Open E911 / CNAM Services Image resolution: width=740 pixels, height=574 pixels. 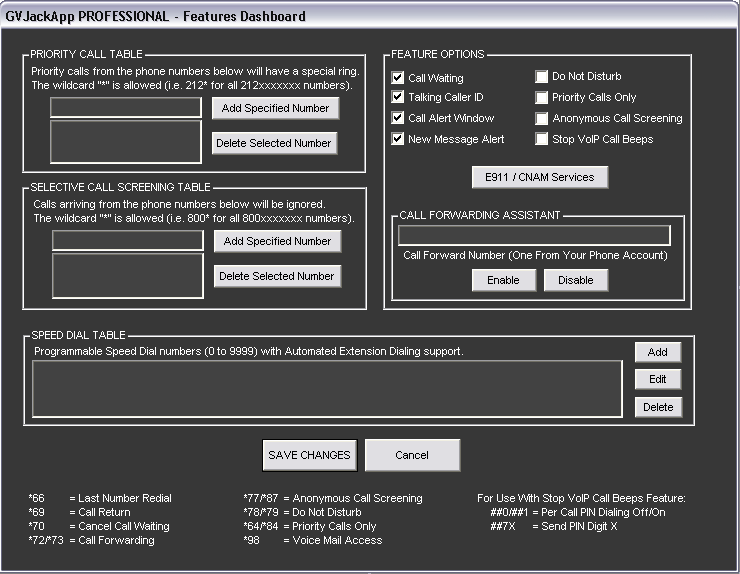click(x=540, y=177)
